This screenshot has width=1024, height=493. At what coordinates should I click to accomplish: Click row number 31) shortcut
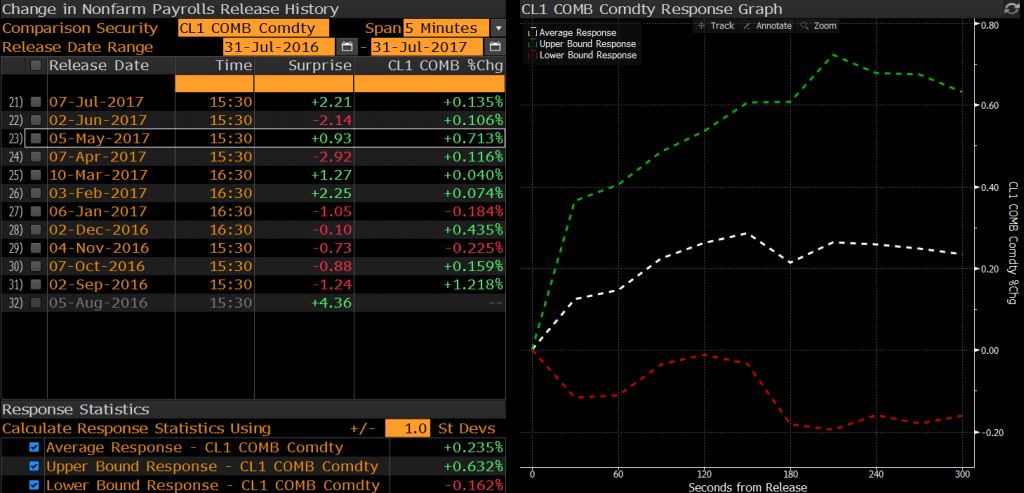click(x=16, y=285)
